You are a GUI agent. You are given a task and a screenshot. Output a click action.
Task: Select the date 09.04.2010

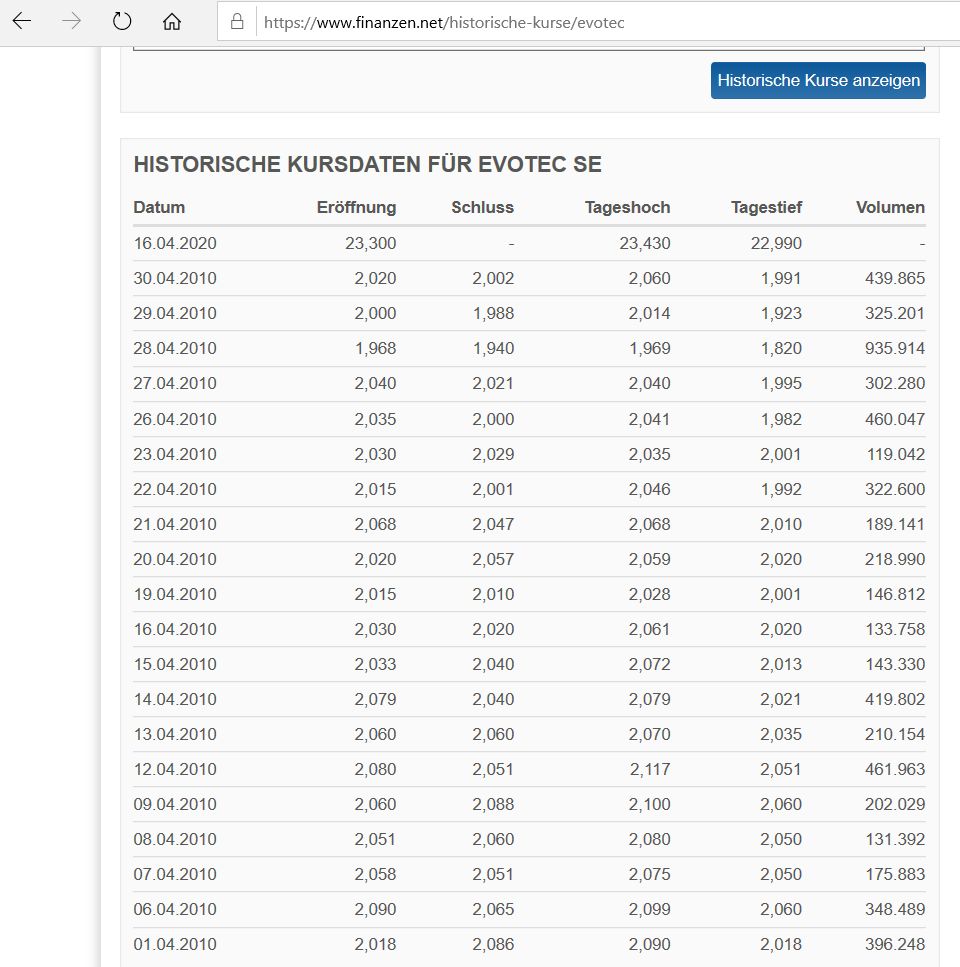point(175,805)
